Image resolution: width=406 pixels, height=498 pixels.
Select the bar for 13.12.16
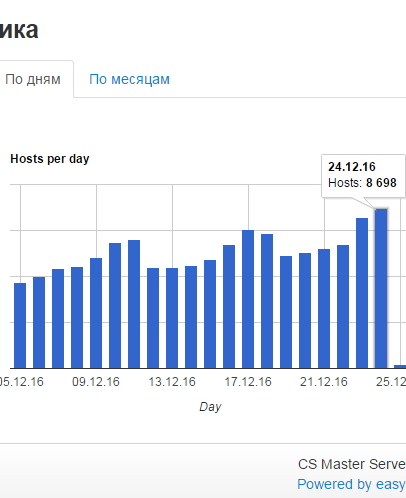point(172,318)
